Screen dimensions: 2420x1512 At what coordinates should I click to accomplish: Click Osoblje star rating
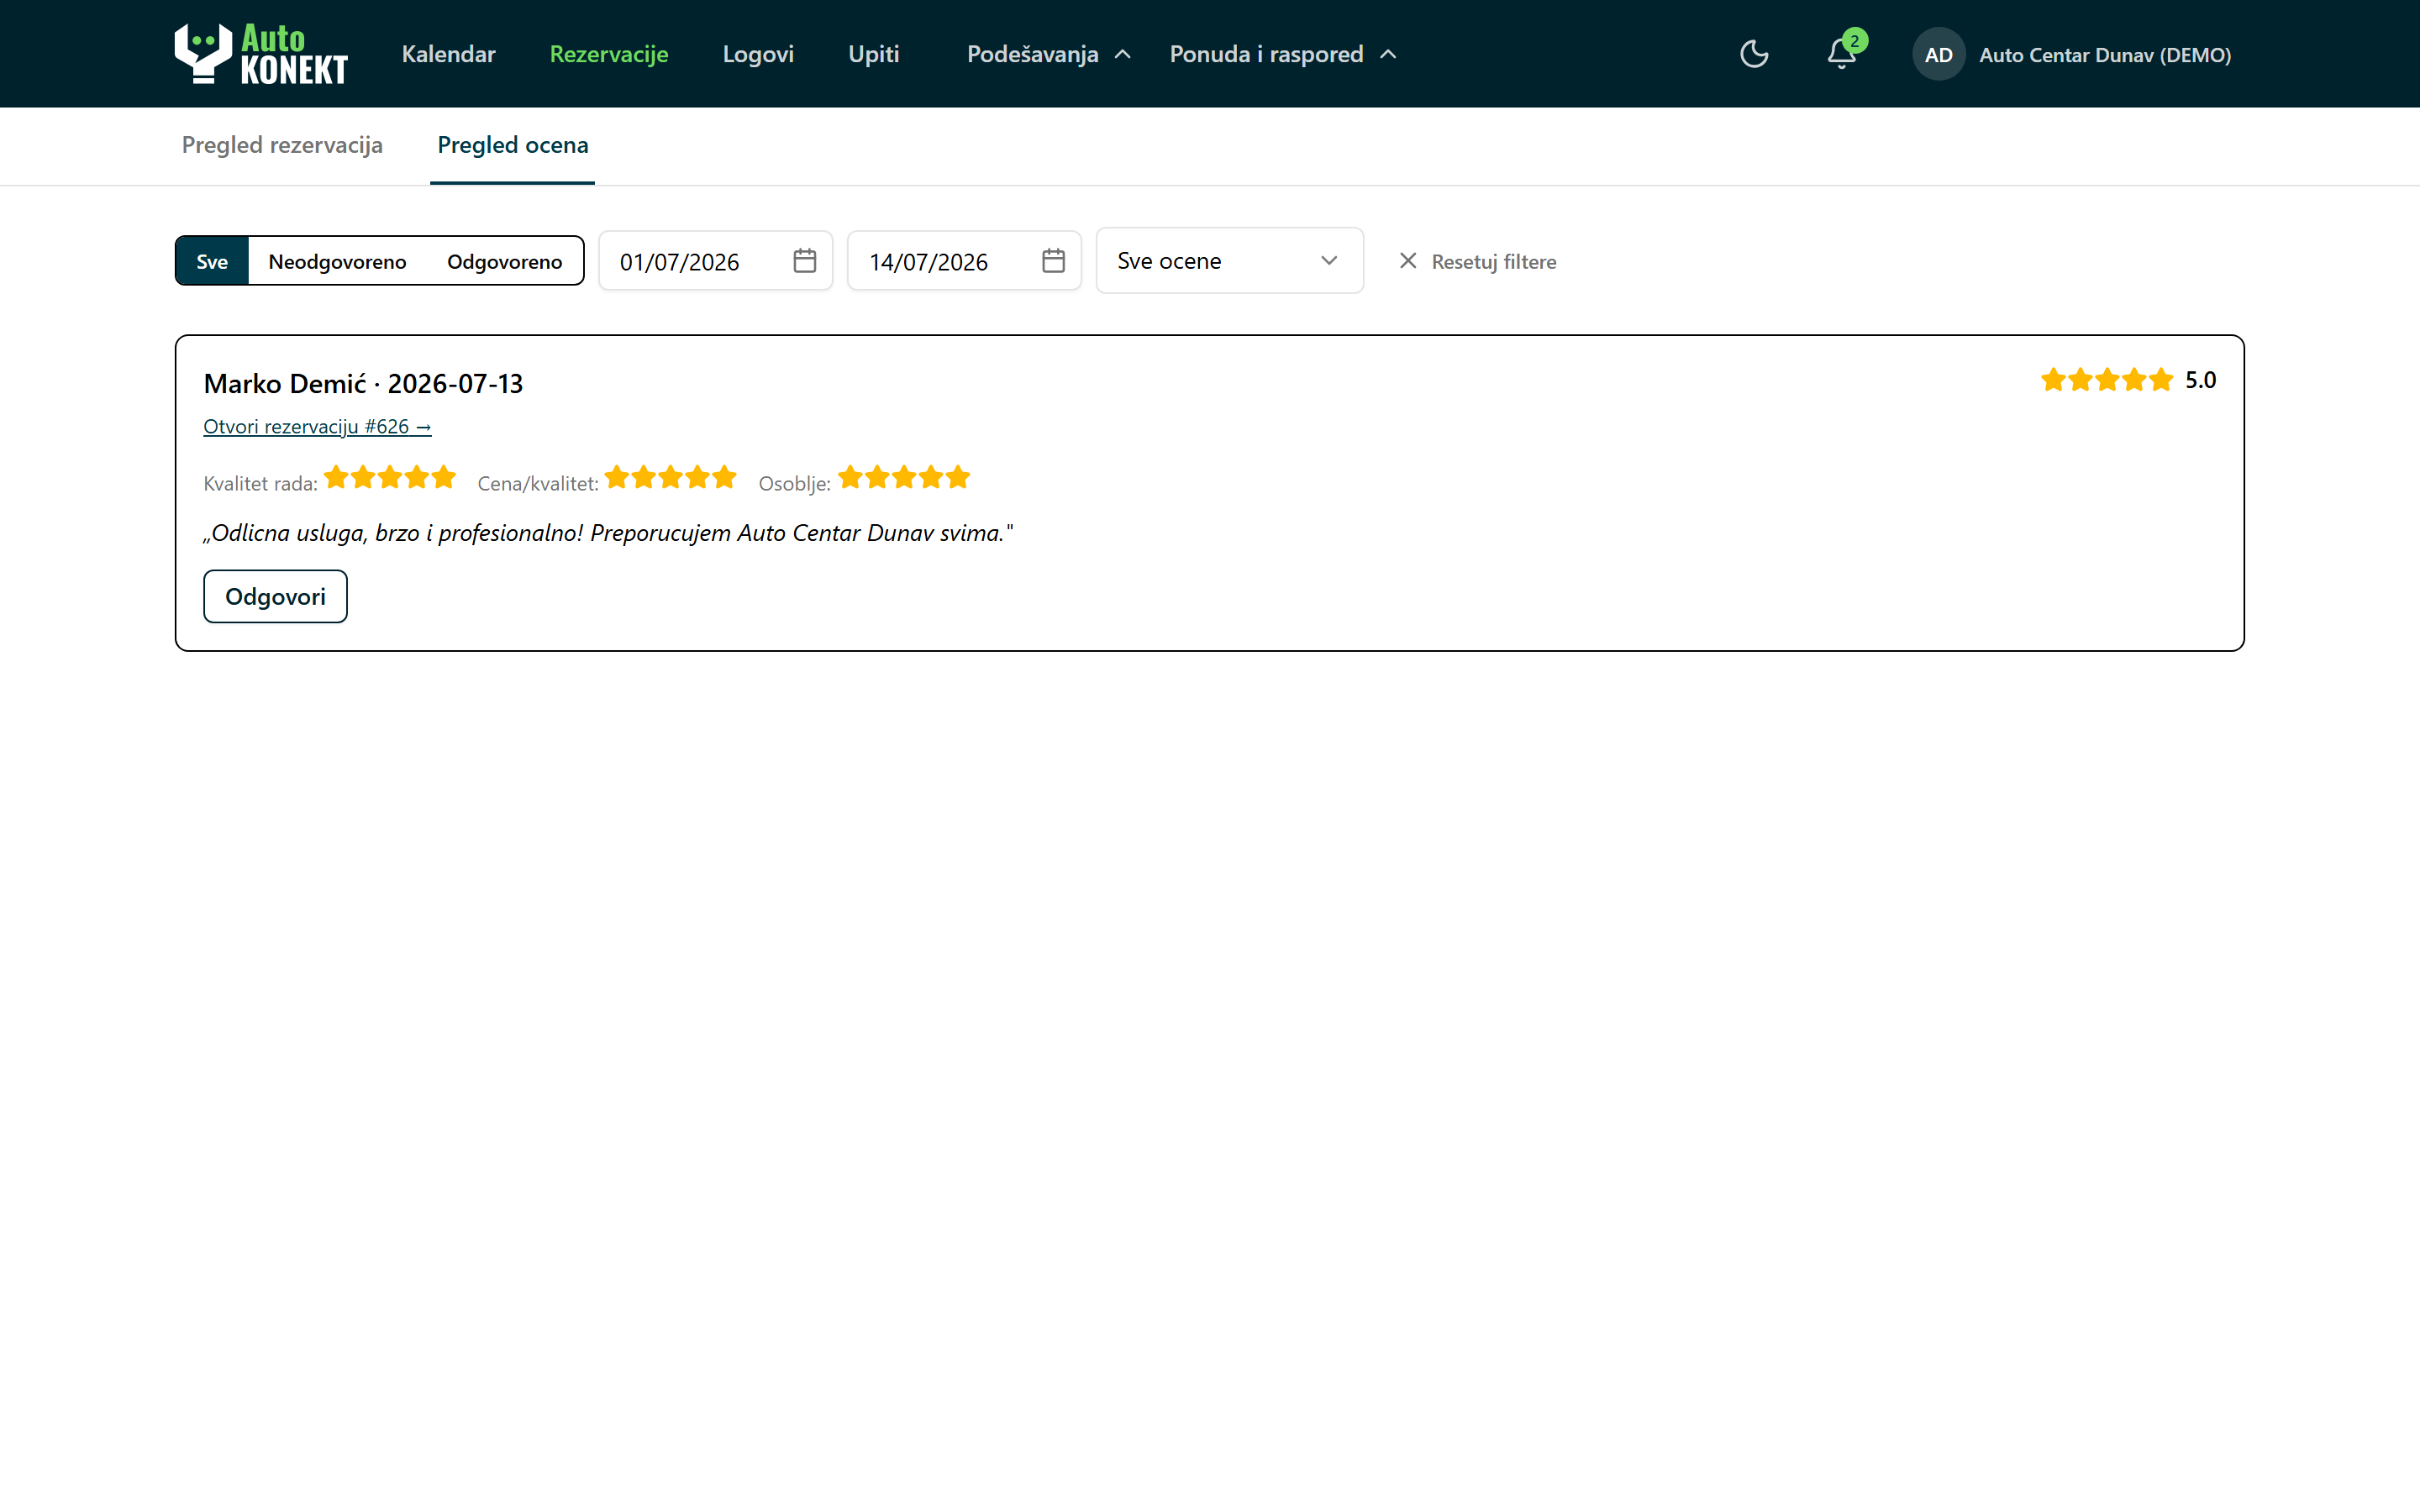[904, 478]
